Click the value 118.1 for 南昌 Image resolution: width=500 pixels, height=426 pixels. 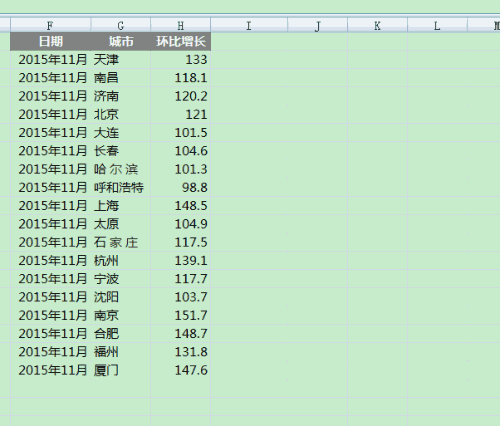(x=180, y=78)
